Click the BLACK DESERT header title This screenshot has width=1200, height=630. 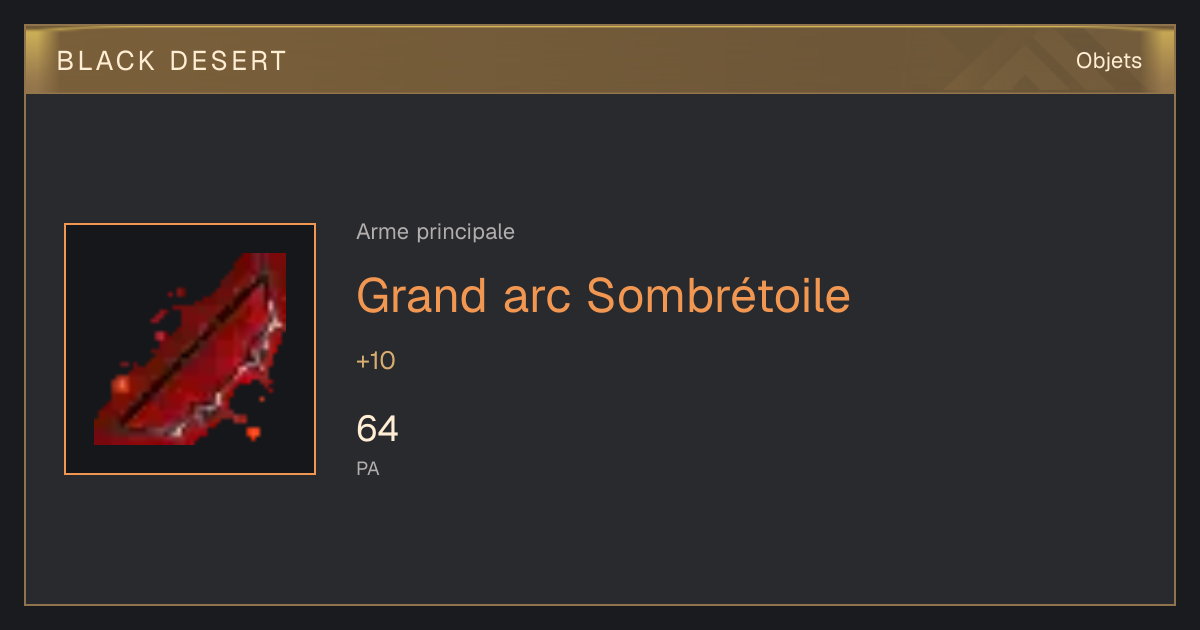point(172,61)
